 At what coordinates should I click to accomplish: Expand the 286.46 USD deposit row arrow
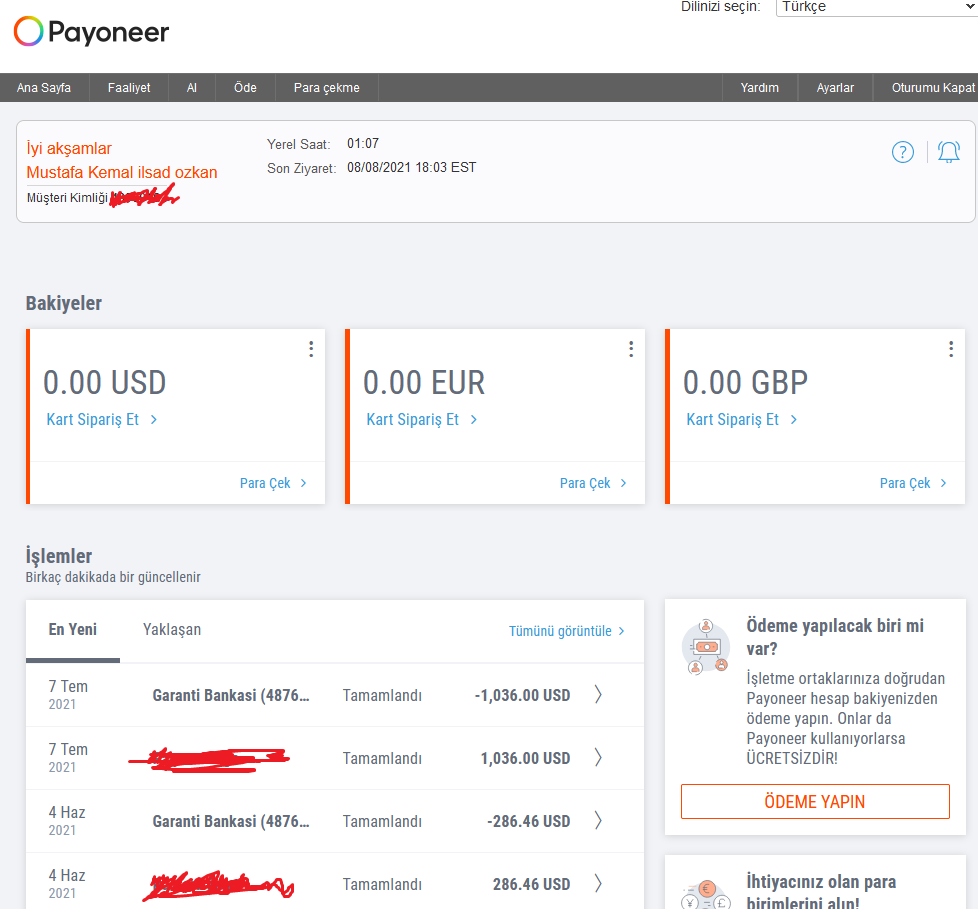click(598, 883)
